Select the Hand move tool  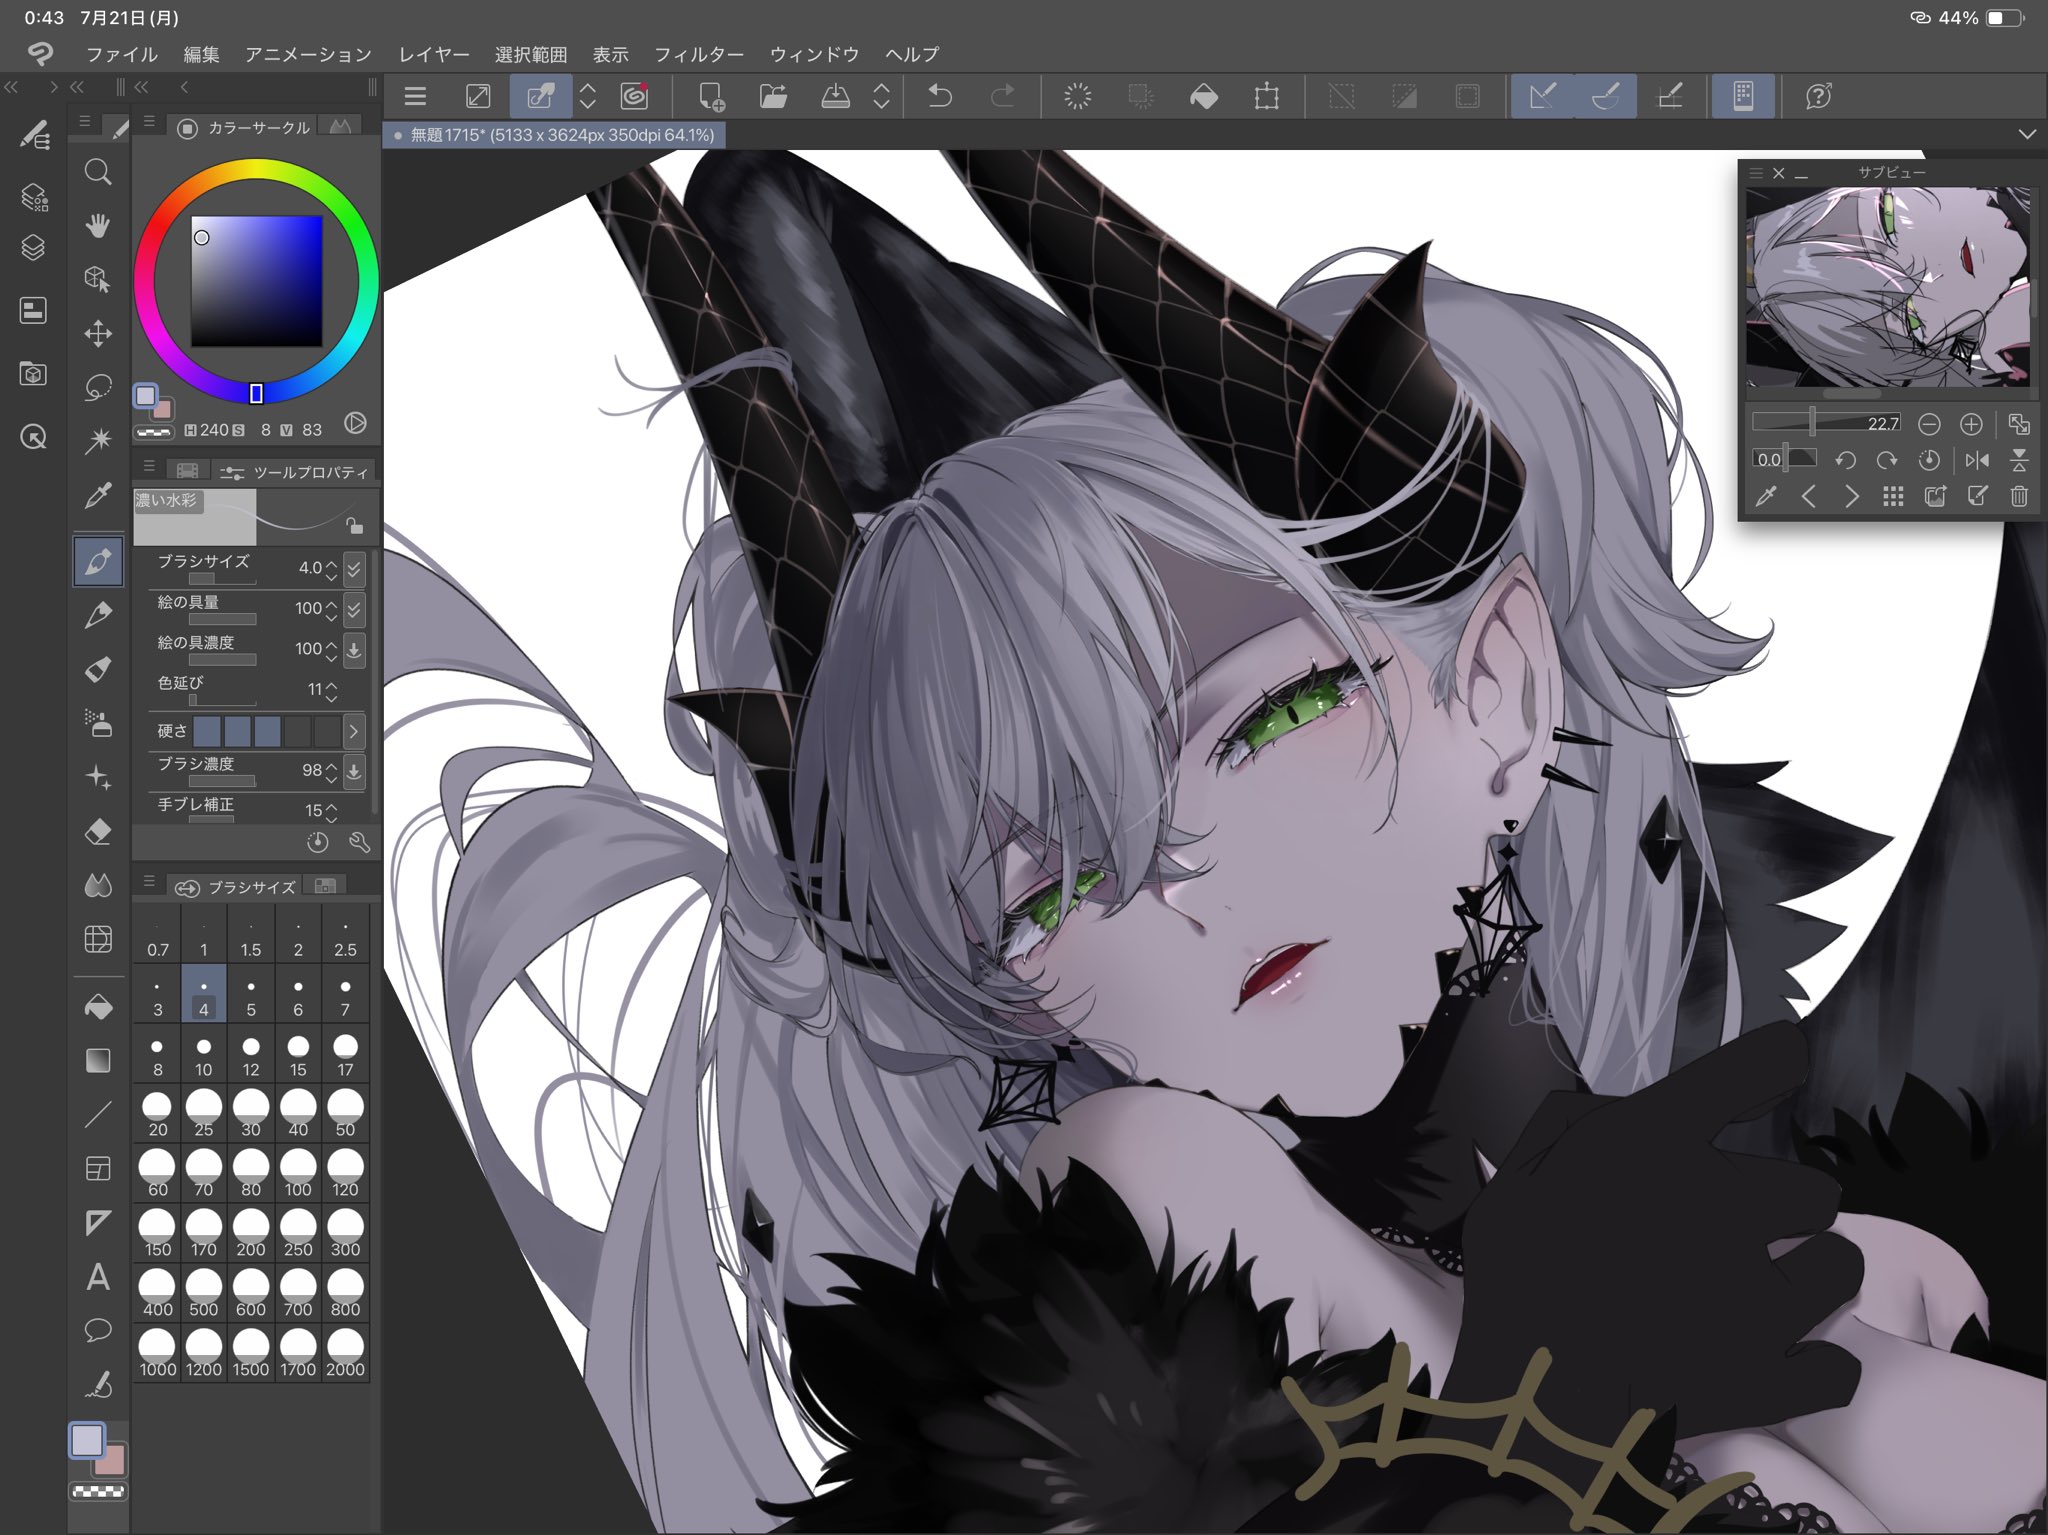point(98,226)
